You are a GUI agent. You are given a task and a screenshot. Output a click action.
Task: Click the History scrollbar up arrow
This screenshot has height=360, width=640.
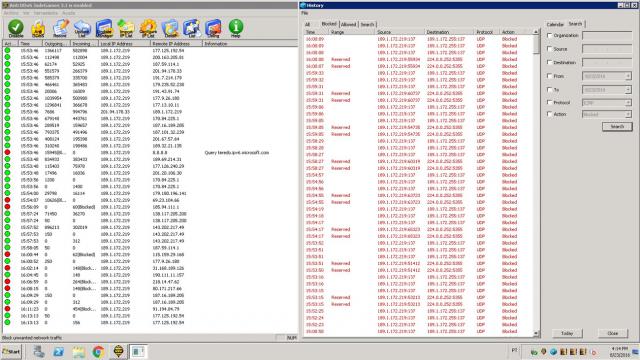(536, 32)
